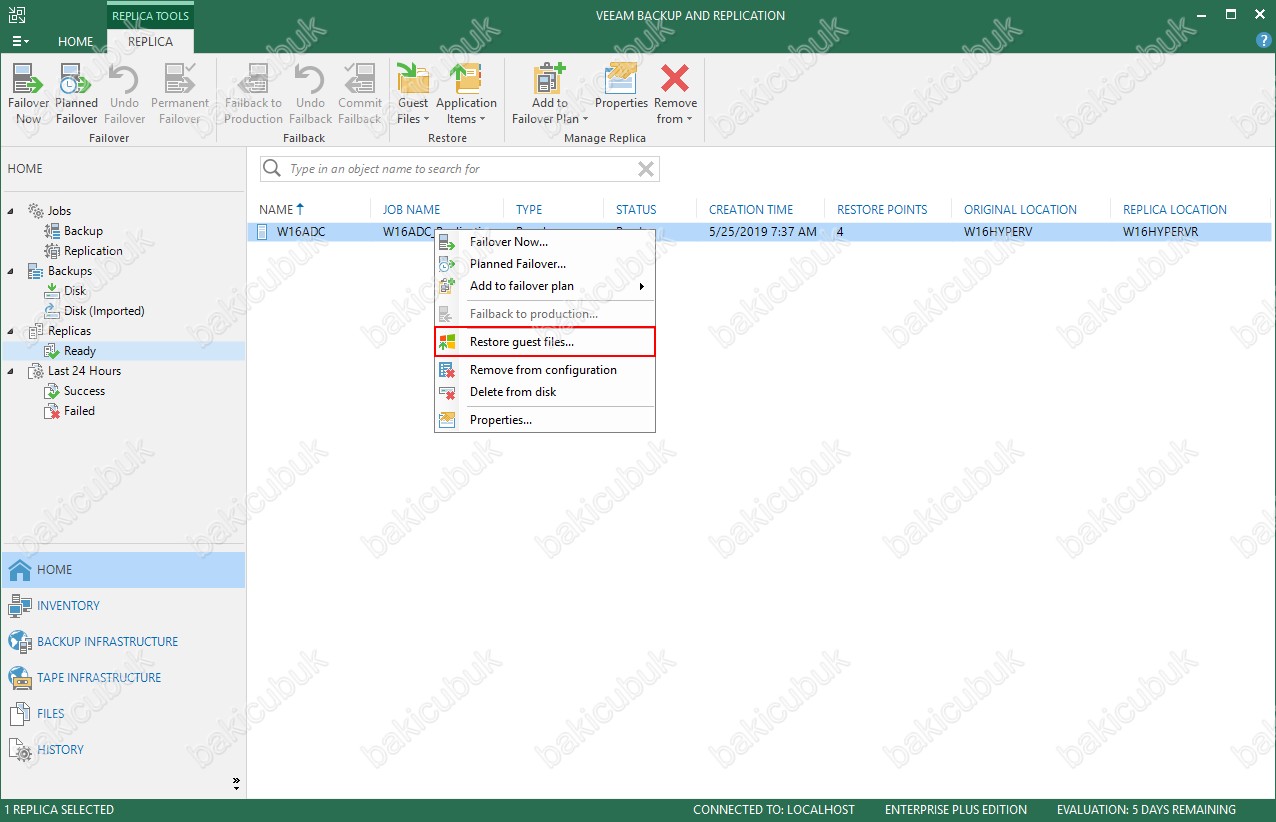Select Ready under Replicas
The image size is (1276, 822).
point(80,351)
